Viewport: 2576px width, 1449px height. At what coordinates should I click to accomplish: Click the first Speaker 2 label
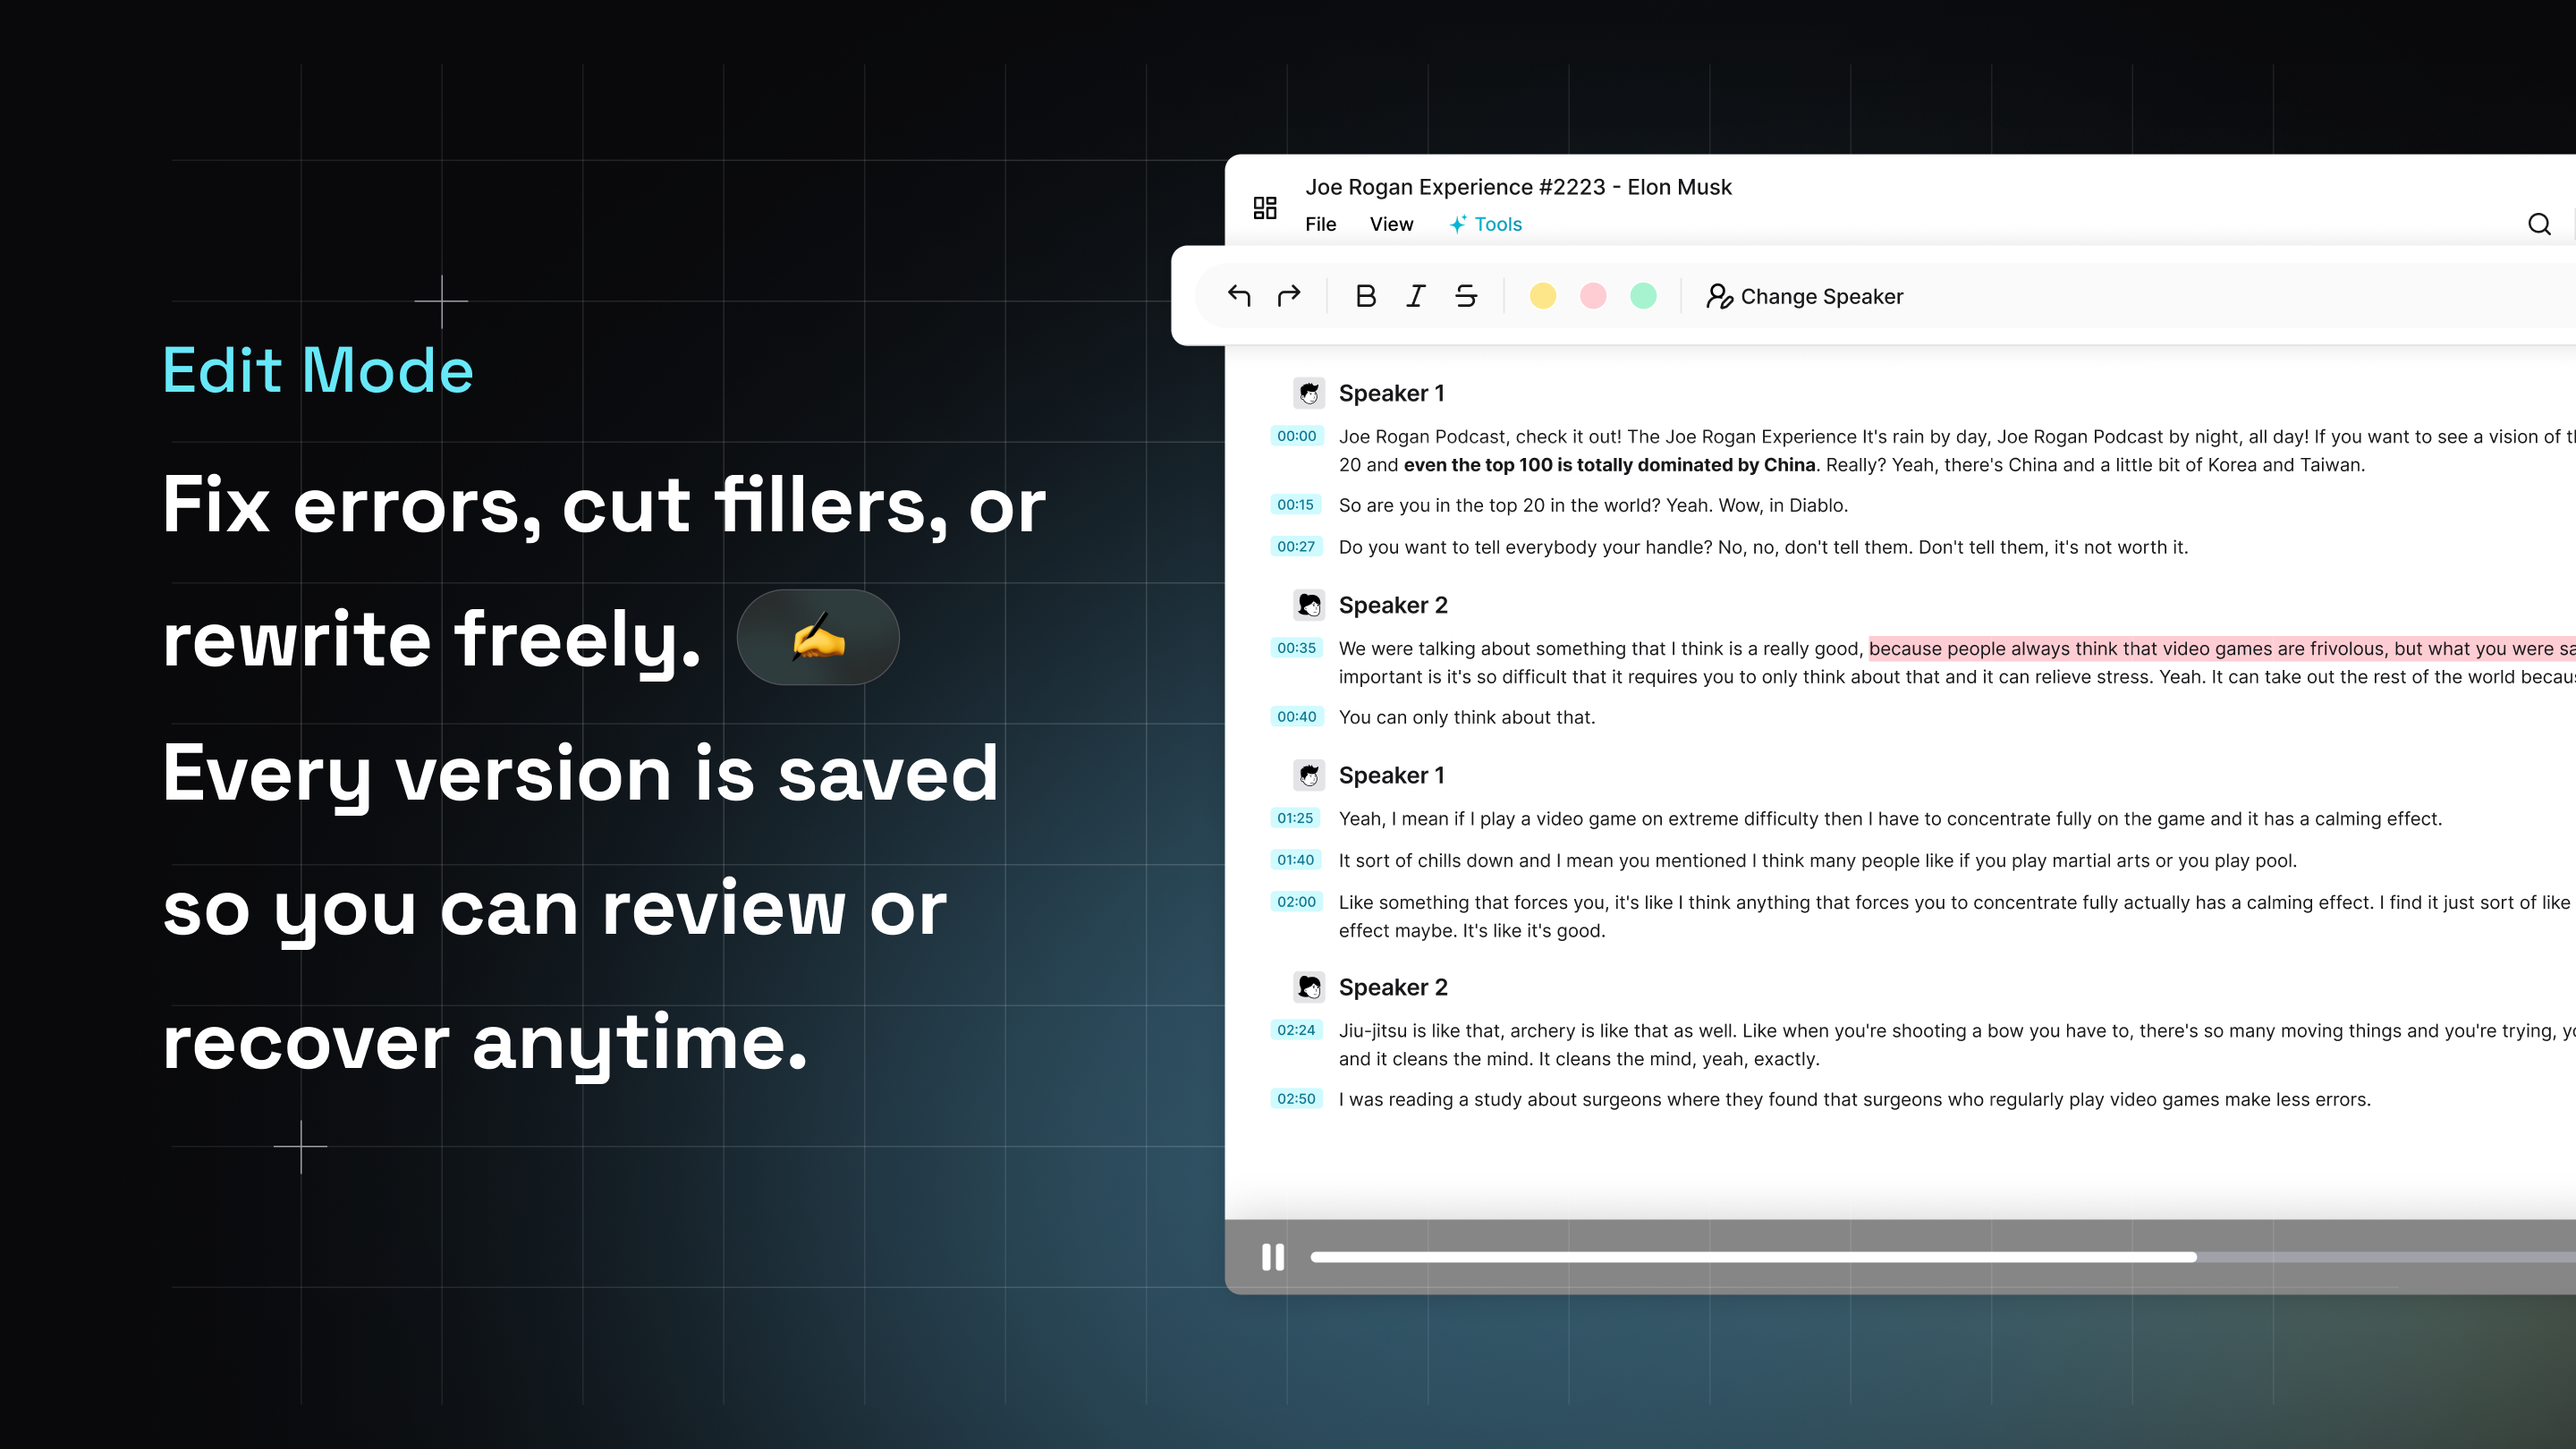coord(1393,605)
